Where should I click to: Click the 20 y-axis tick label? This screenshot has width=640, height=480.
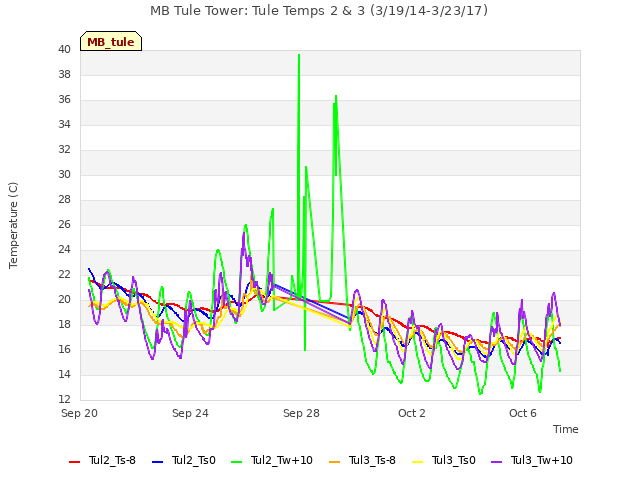tap(64, 300)
